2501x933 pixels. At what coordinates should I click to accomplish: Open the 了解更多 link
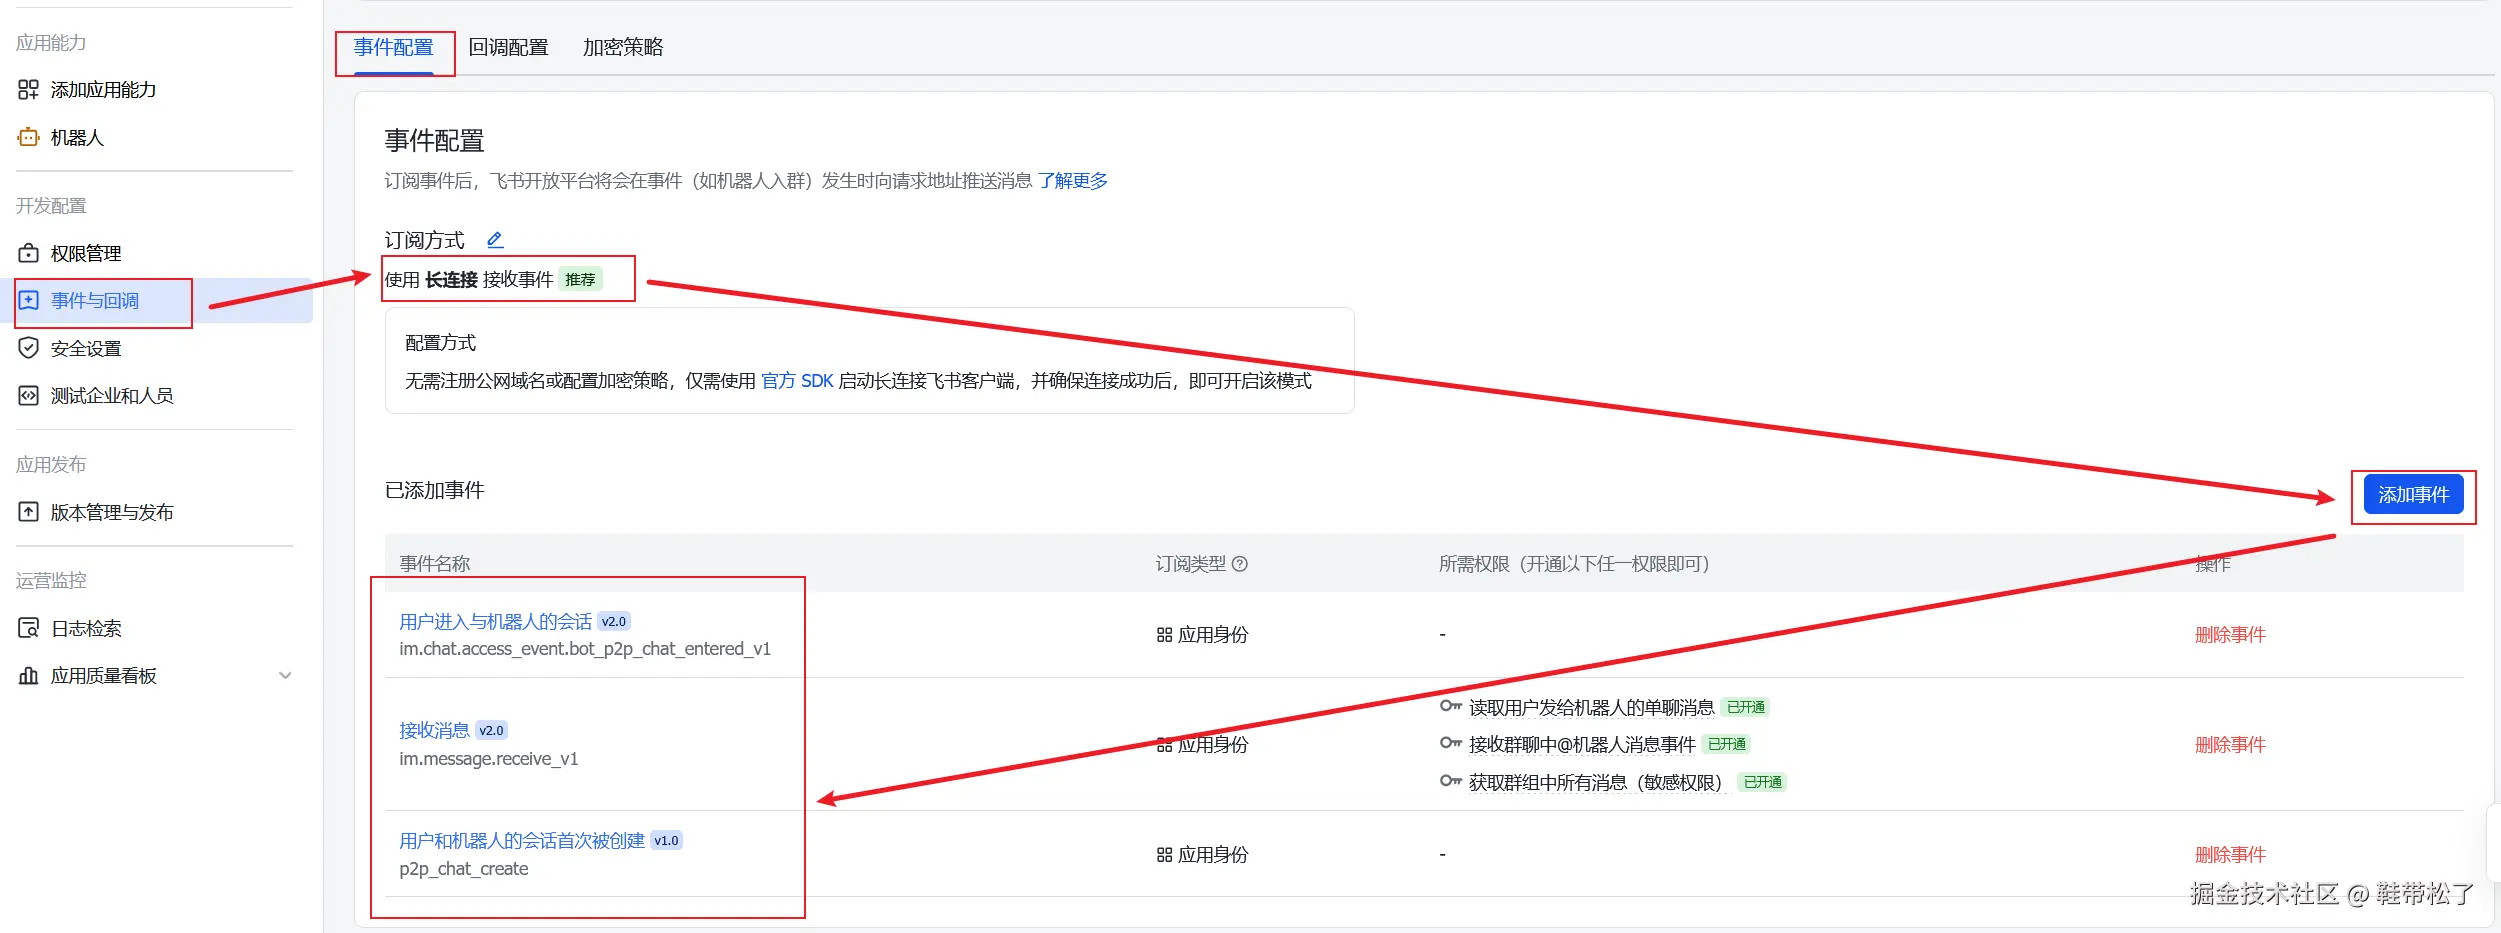point(1071,181)
